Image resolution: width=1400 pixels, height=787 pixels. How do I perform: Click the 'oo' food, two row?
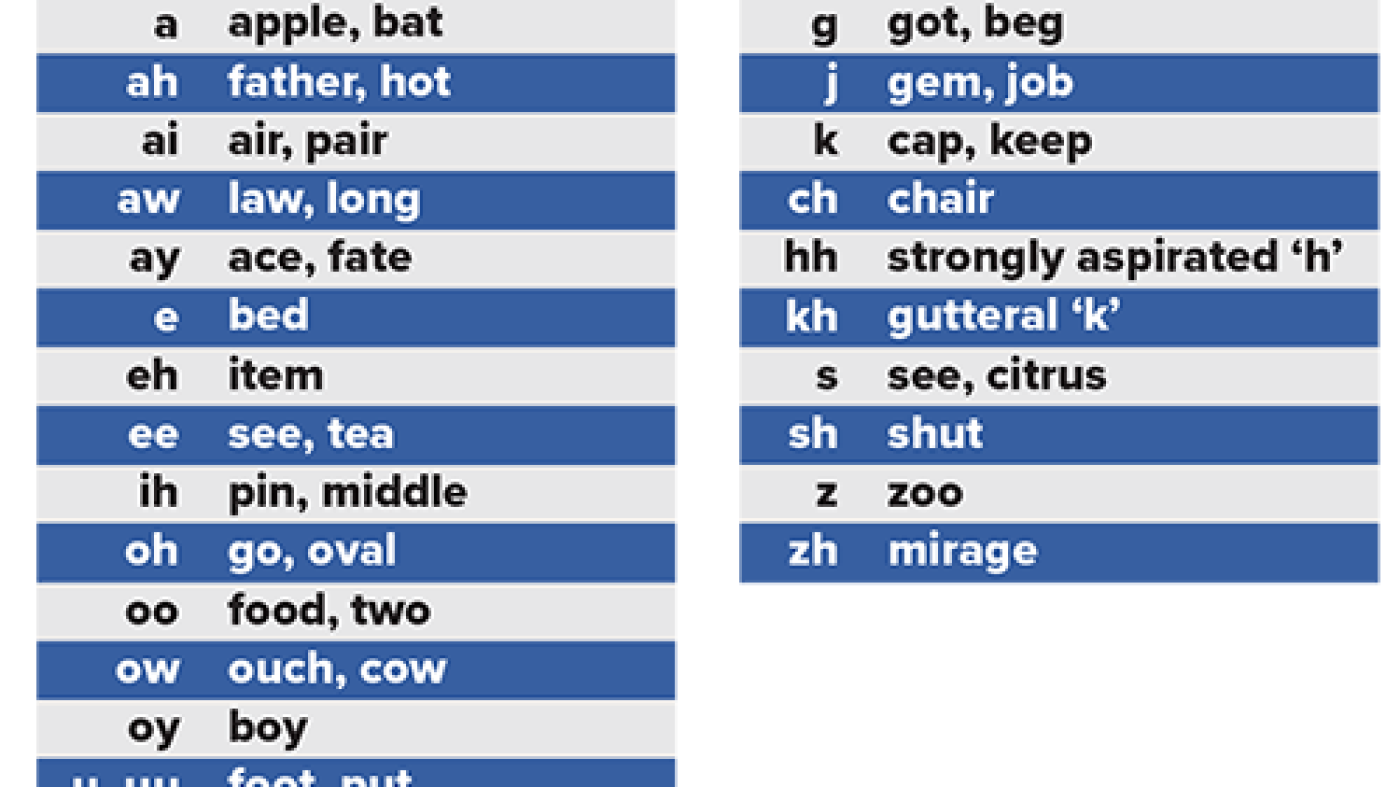[x=356, y=610]
